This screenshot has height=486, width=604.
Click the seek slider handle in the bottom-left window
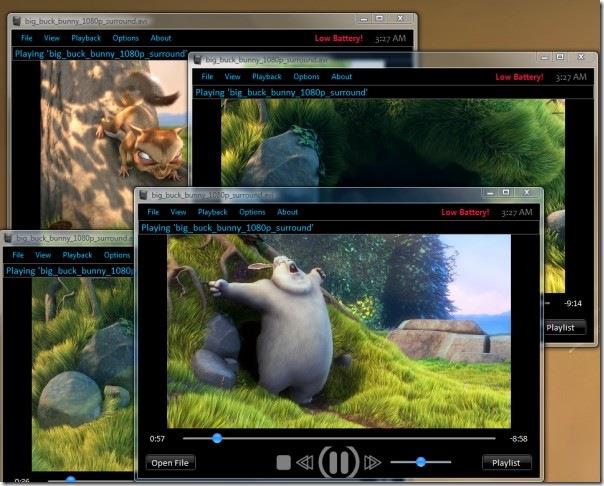pyautogui.click(x=70, y=480)
